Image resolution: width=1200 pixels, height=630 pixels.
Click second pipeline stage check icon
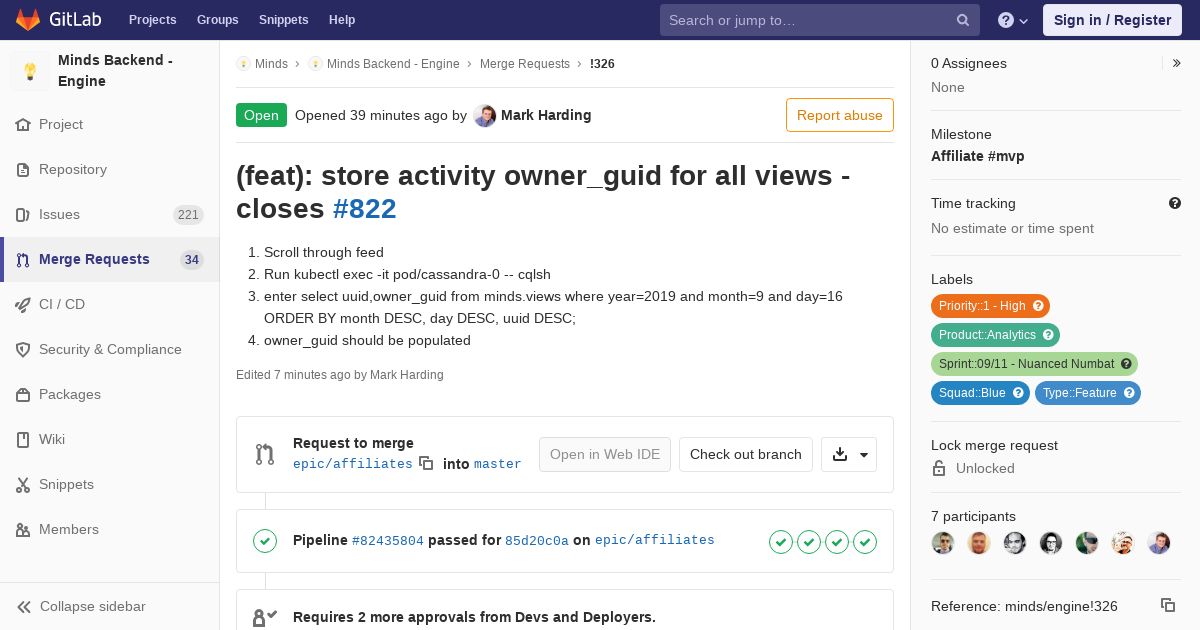809,542
